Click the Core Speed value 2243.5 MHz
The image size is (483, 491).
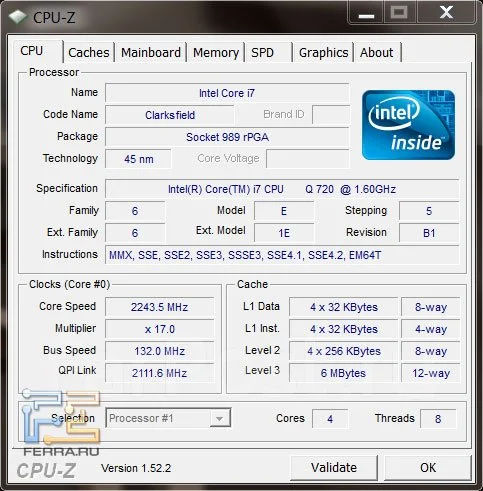[159, 307]
